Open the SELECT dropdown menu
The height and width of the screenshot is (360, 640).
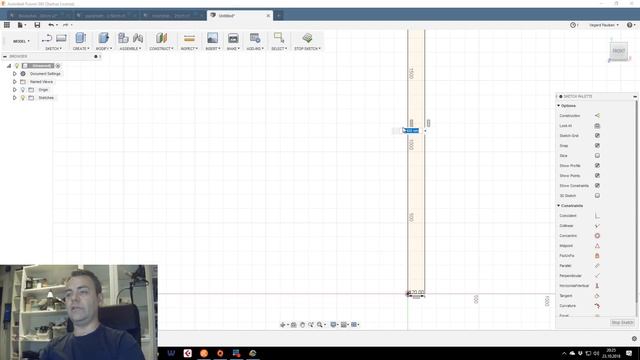(x=279, y=49)
